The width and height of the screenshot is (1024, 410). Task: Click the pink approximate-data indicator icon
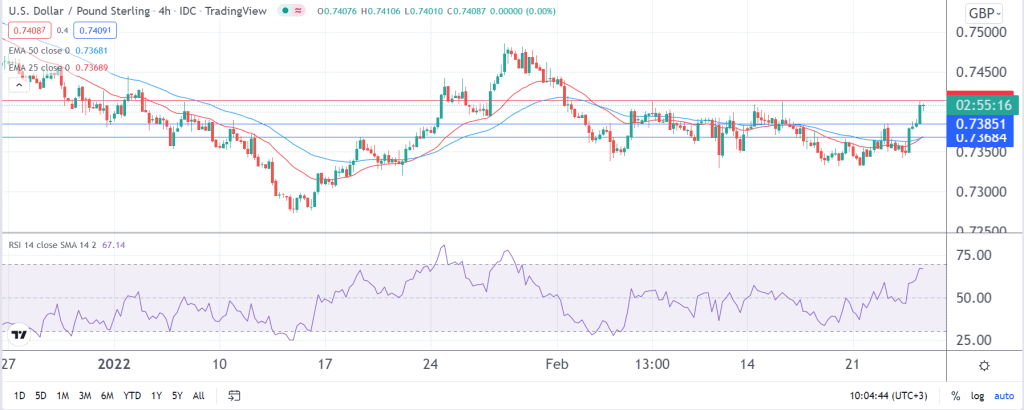click(300, 11)
